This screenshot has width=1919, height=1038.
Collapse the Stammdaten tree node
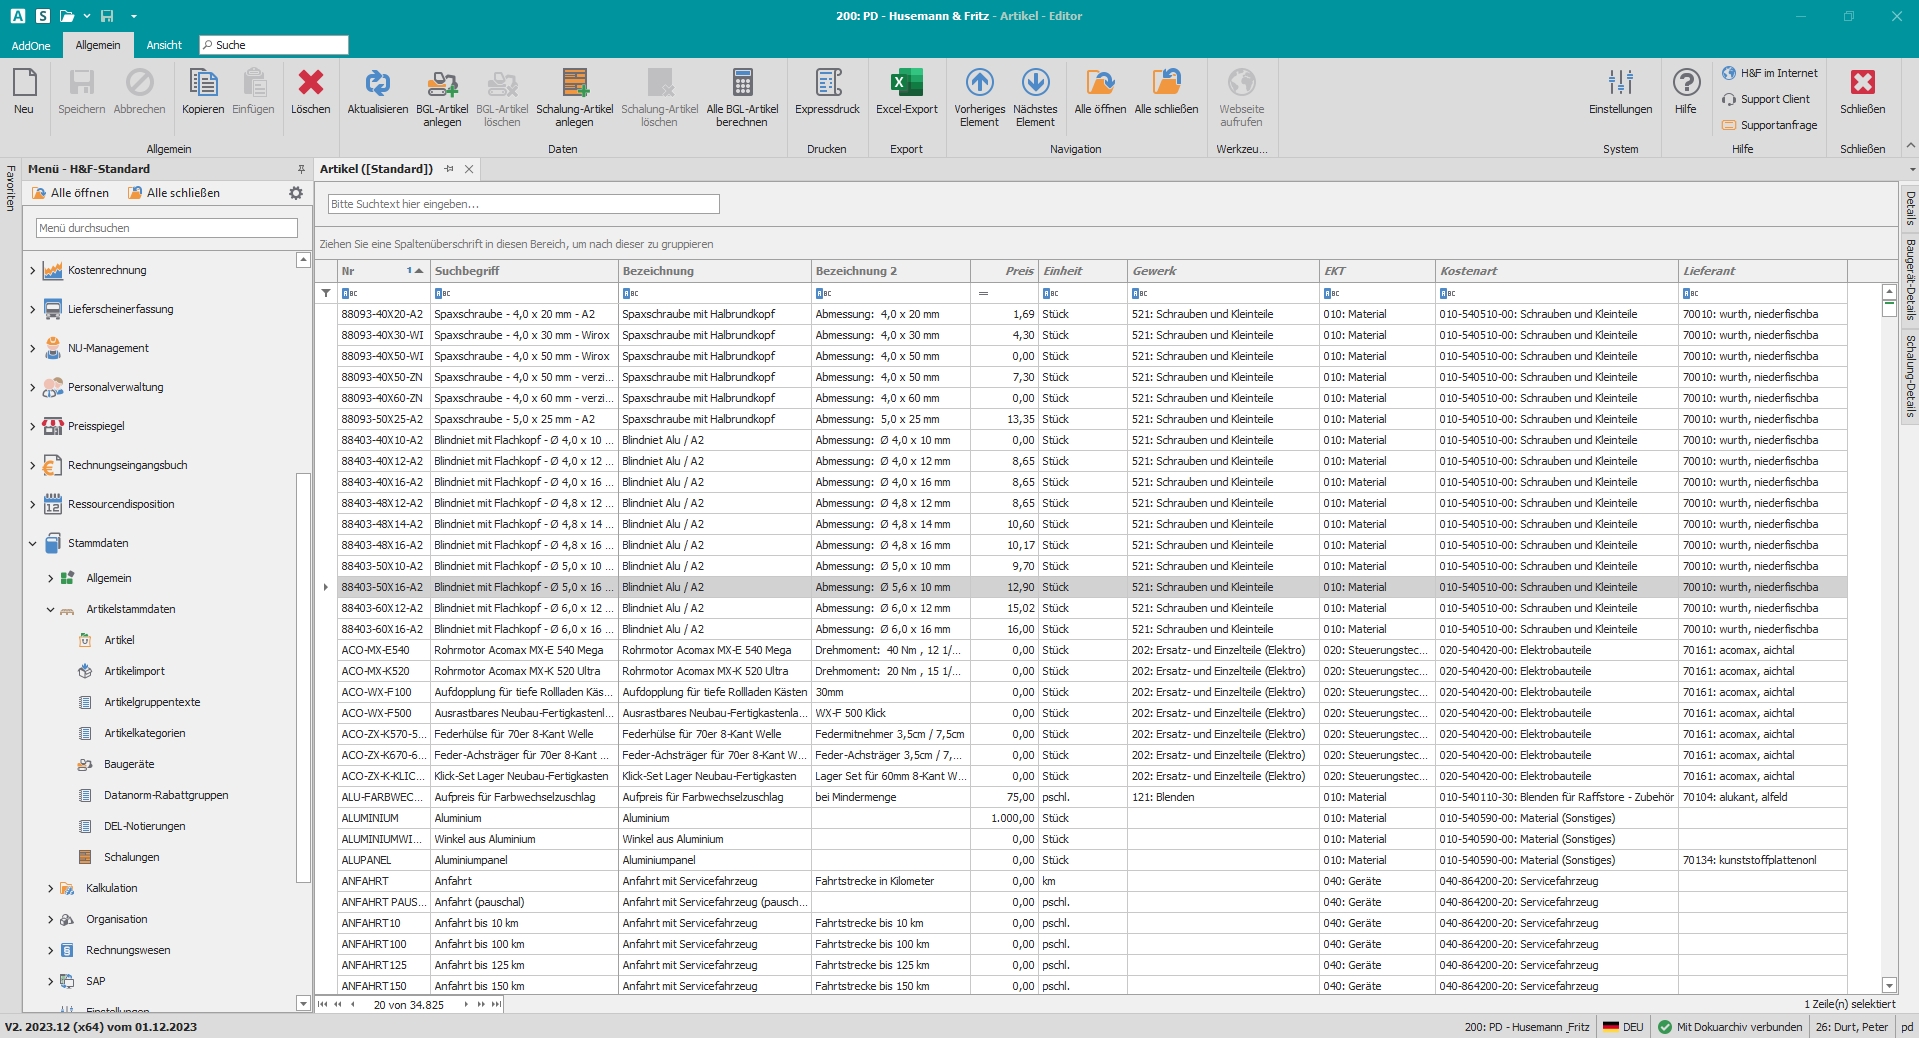[x=33, y=544]
